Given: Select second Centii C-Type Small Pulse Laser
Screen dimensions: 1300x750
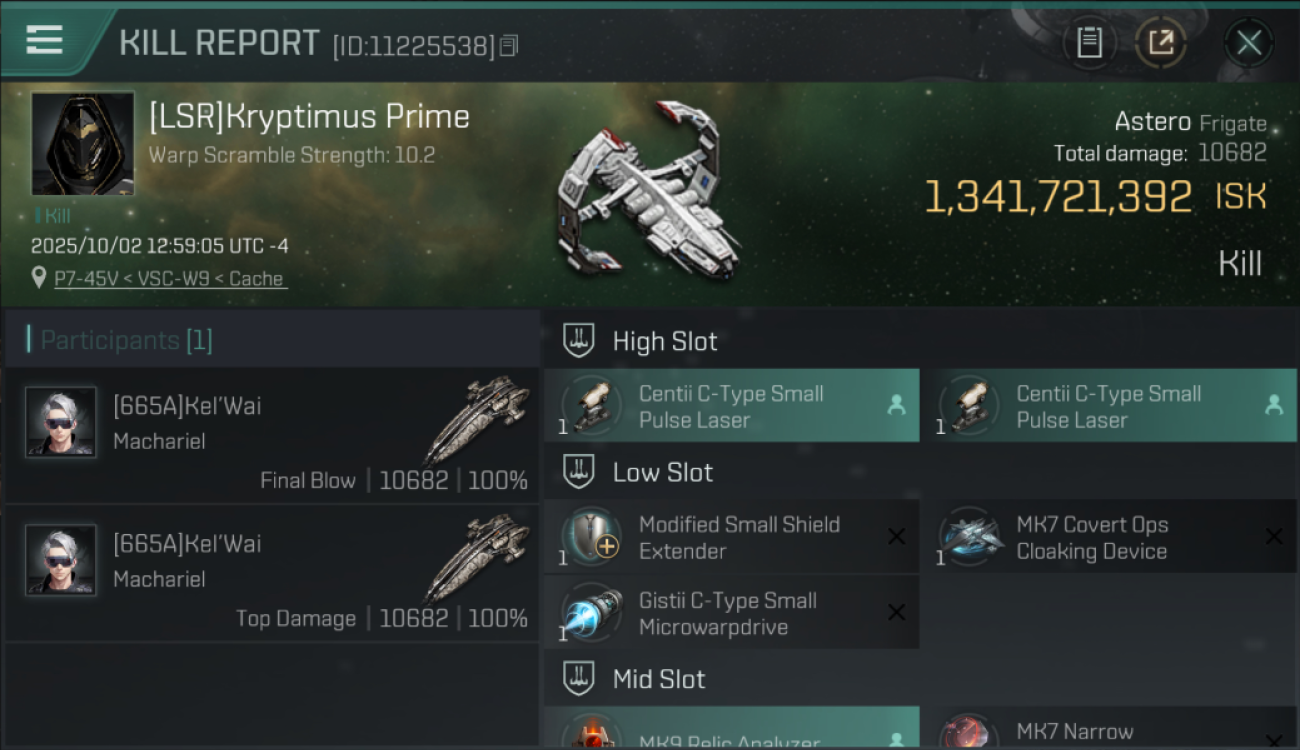Looking at the screenshot, I should (1108, 407).
